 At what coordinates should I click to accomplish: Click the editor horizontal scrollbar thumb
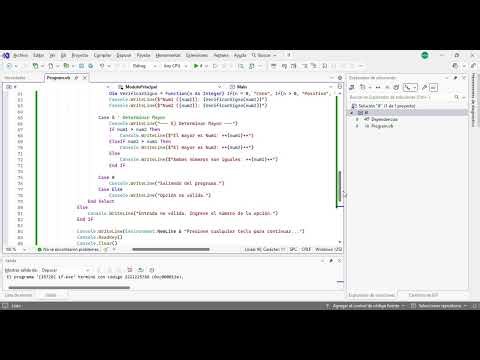click(171, 249)
